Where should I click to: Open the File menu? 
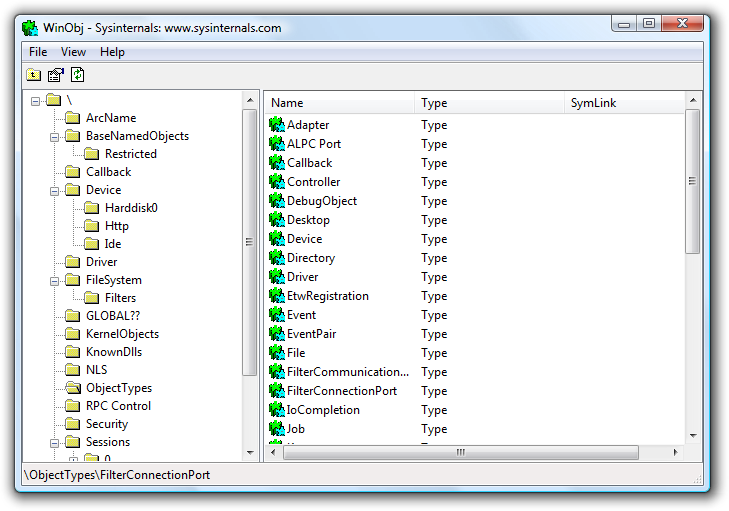[38, 52]
